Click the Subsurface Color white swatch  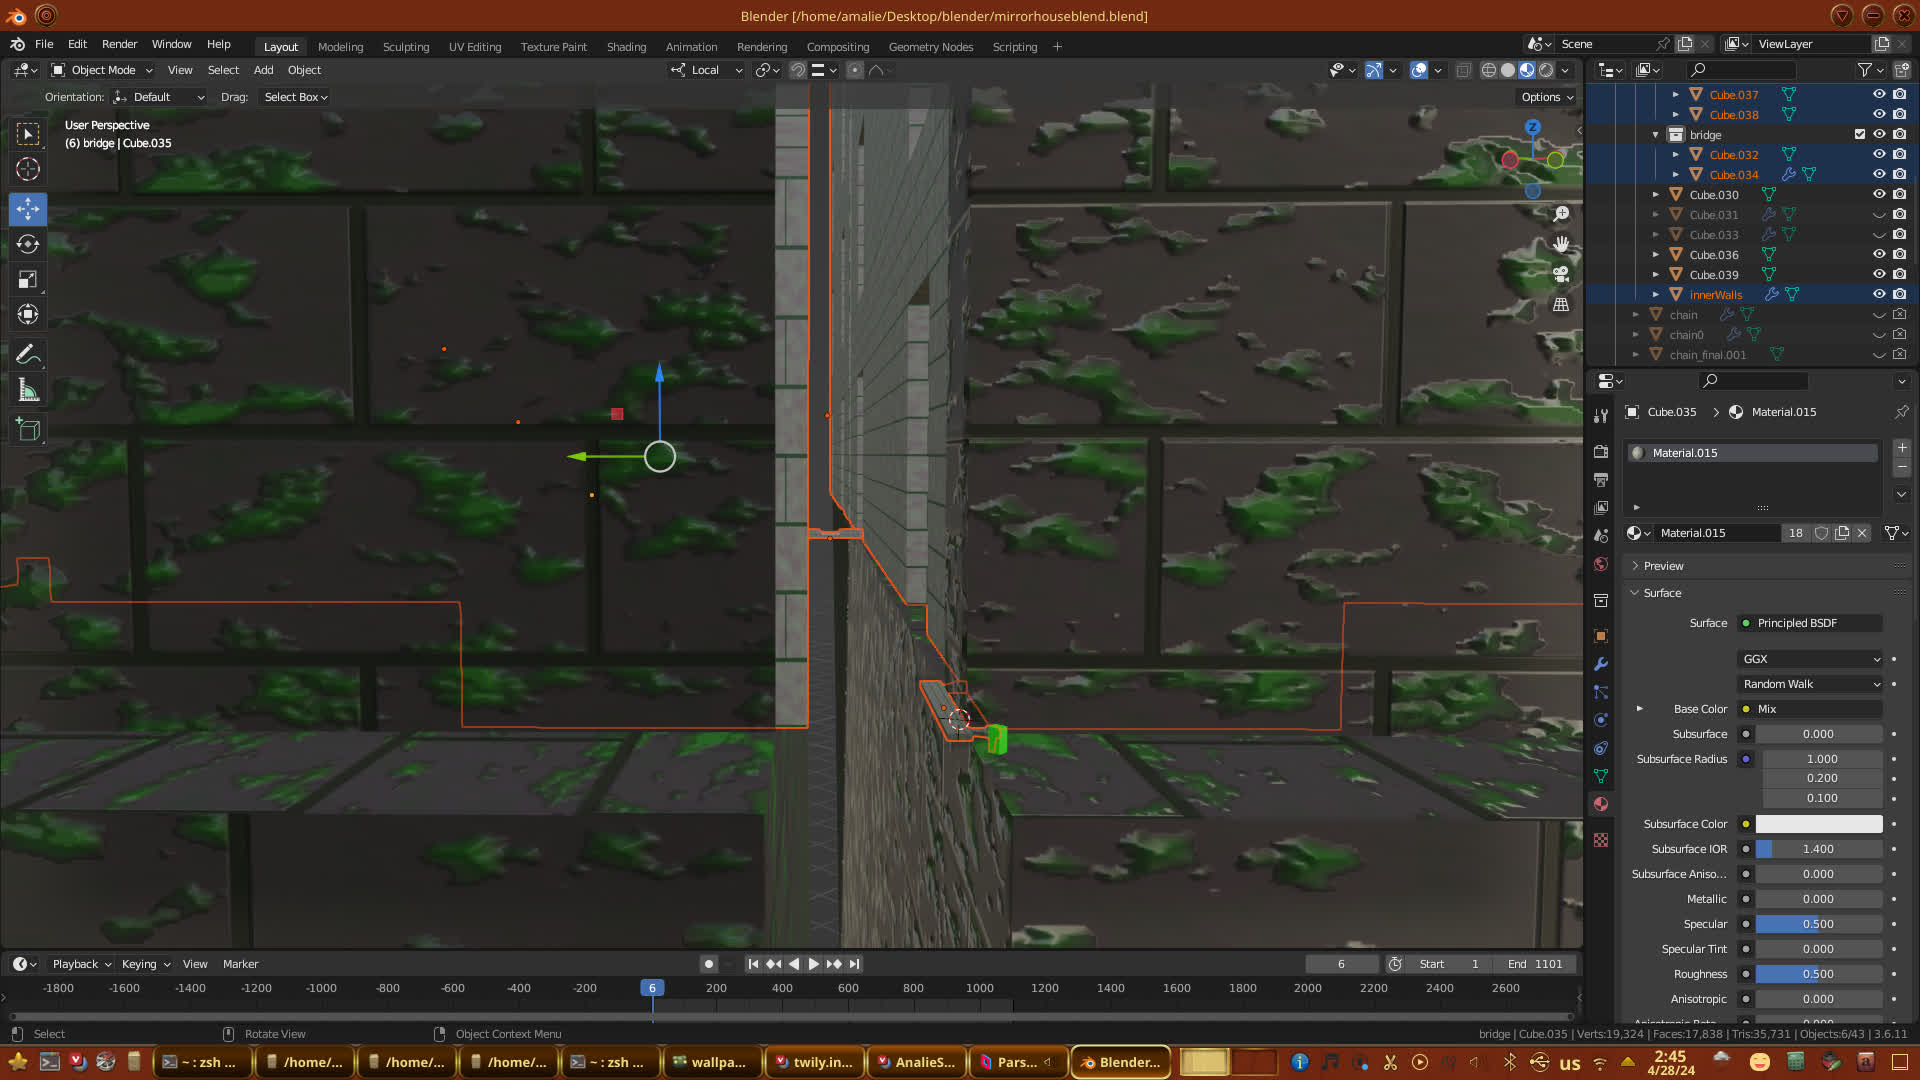click(1818, 824)
